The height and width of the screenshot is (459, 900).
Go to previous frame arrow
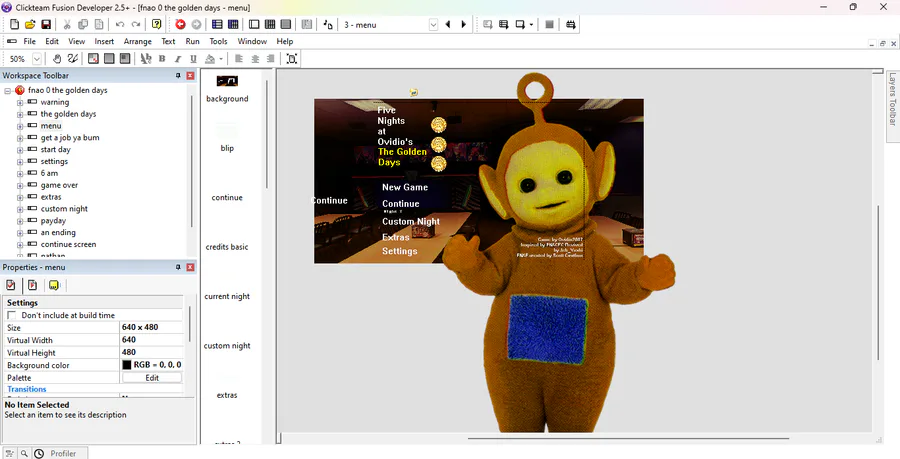[x=448, y=24]
